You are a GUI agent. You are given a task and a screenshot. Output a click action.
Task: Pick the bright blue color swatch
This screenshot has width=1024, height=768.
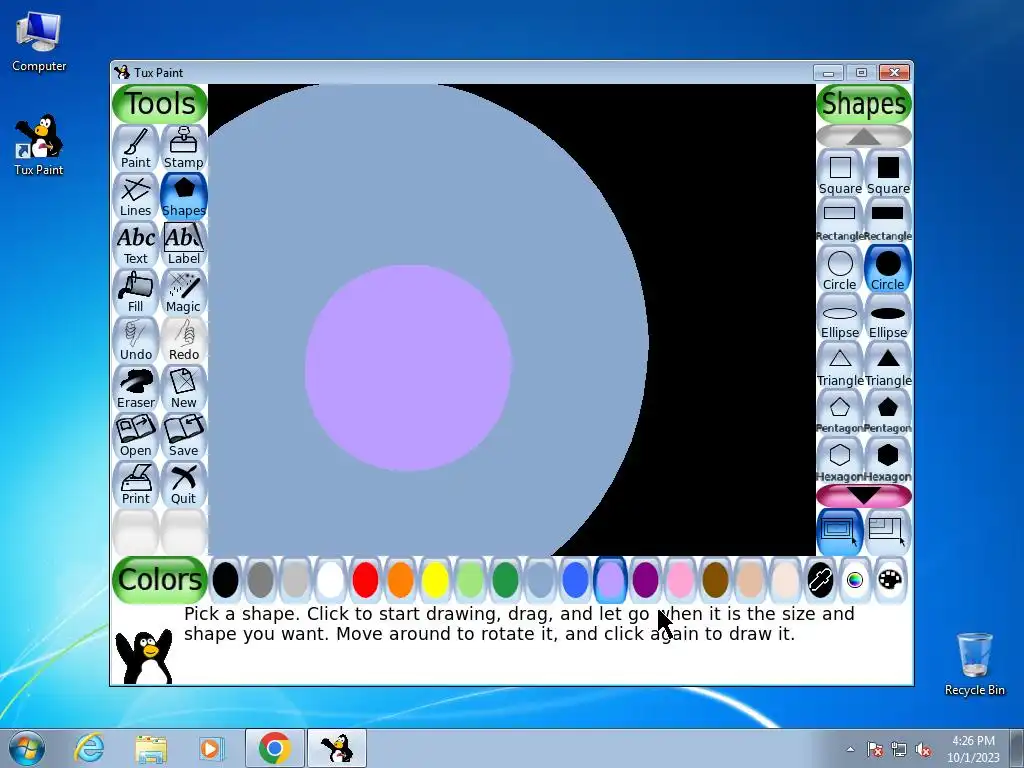pyautogui.click(x=575, y=580)
